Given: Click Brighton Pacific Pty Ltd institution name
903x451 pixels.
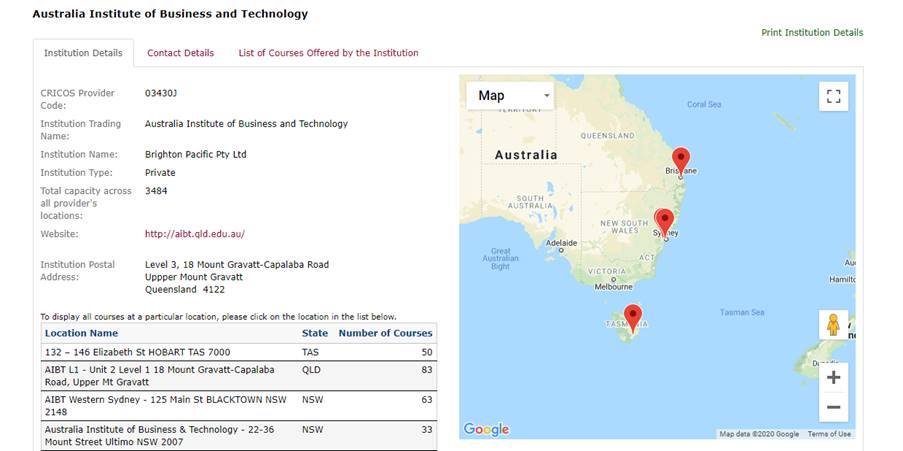Looking at the screenshot, I should [196, 154].
